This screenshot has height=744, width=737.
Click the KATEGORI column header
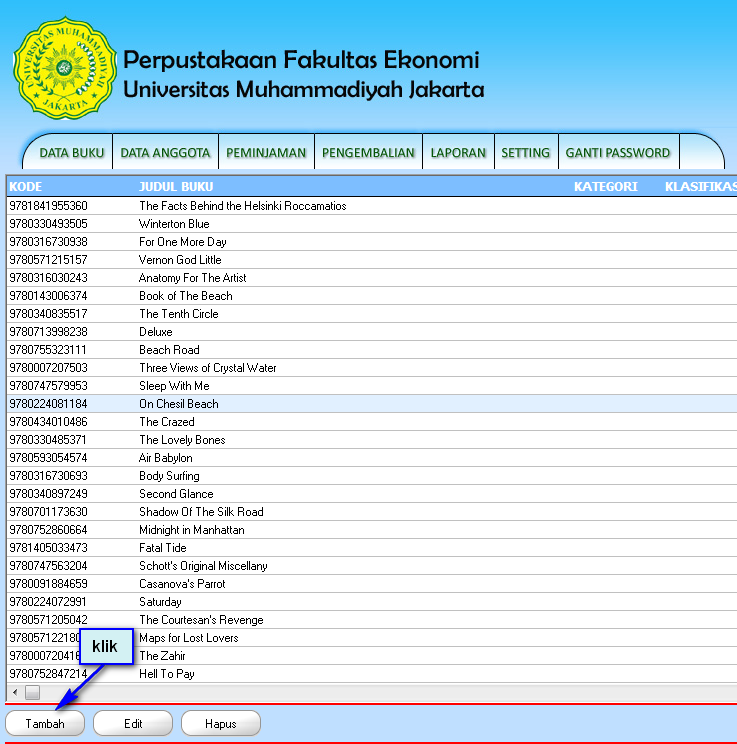pos(606,186)
